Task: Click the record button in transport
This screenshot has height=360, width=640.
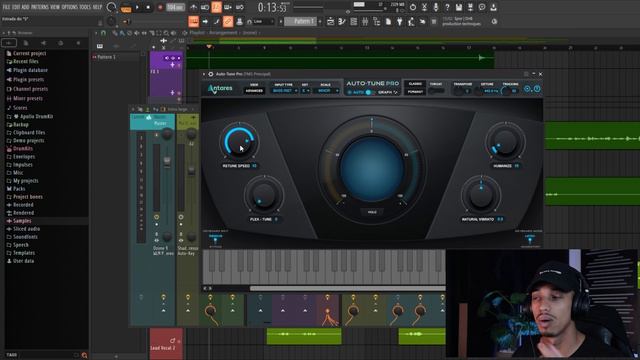Action: 160,7
